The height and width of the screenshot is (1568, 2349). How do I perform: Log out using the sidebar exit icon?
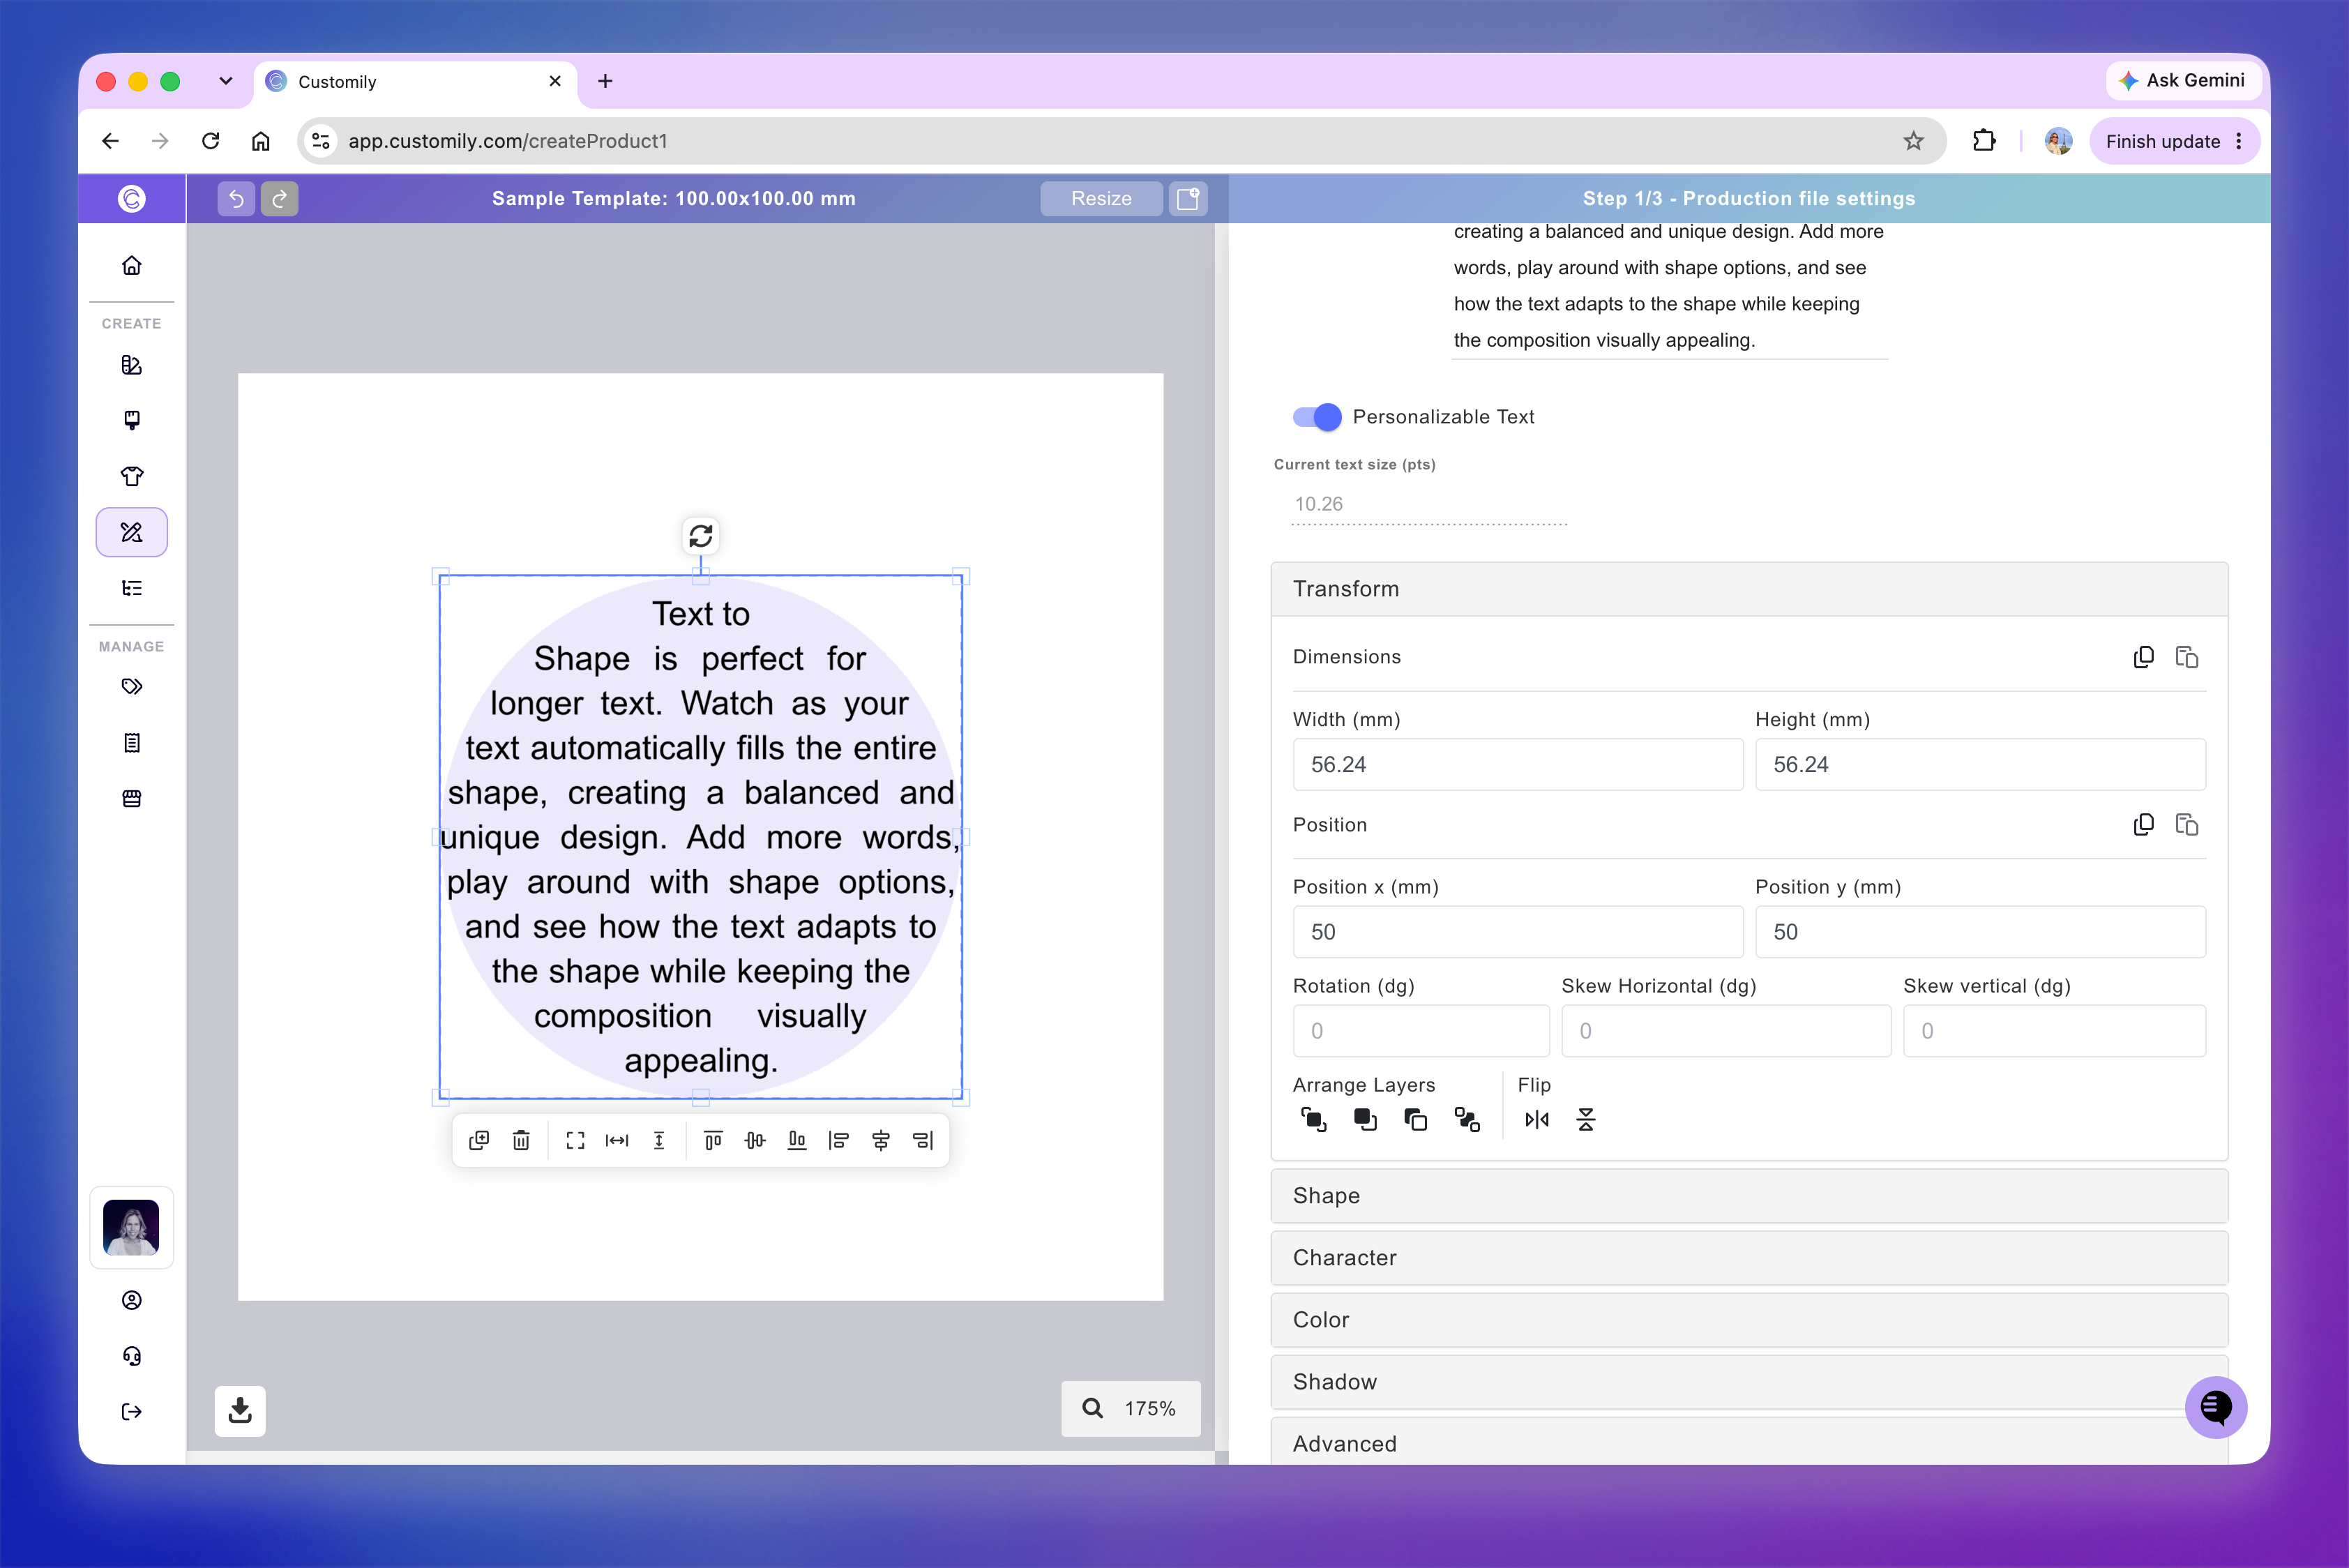132,1412
